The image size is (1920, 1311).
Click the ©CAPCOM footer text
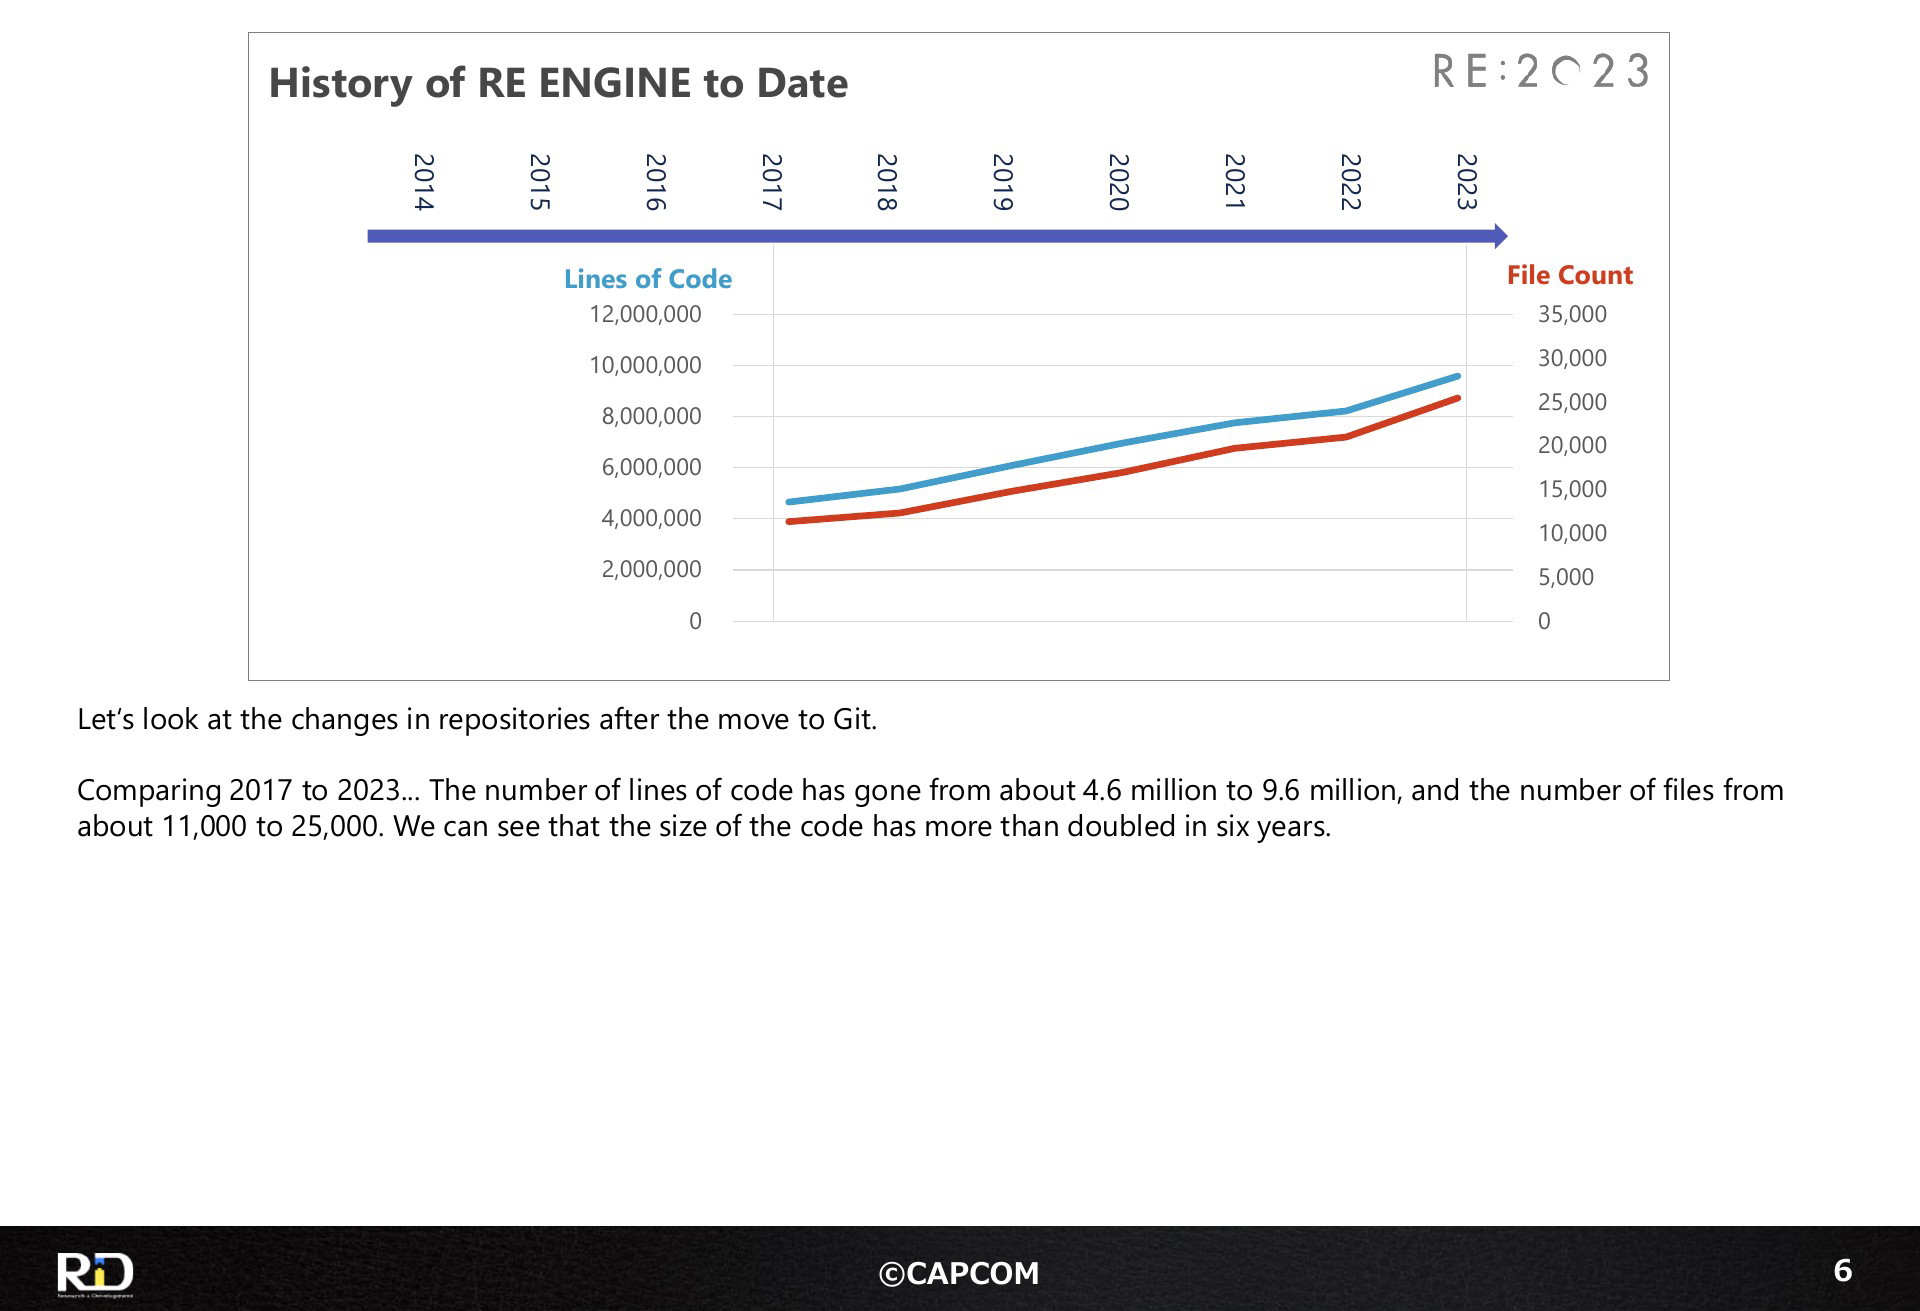pos(959,1273)
